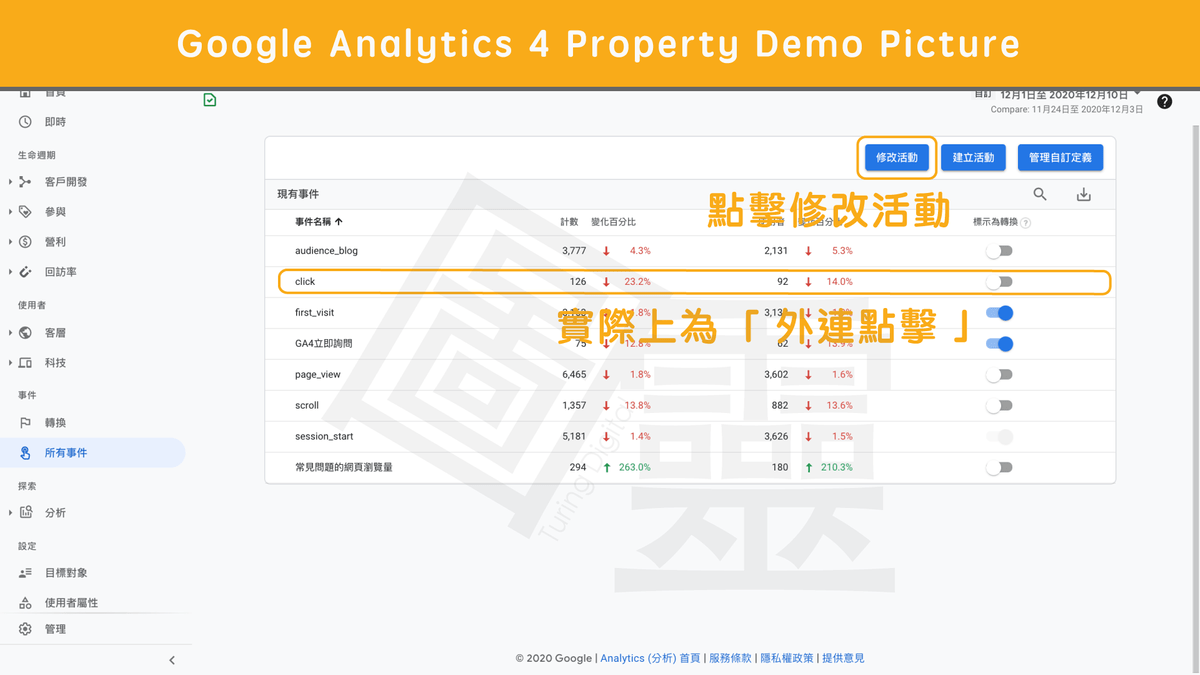Toggle conversion switch for session_start
1200x675 pixels.
[999, 437]
